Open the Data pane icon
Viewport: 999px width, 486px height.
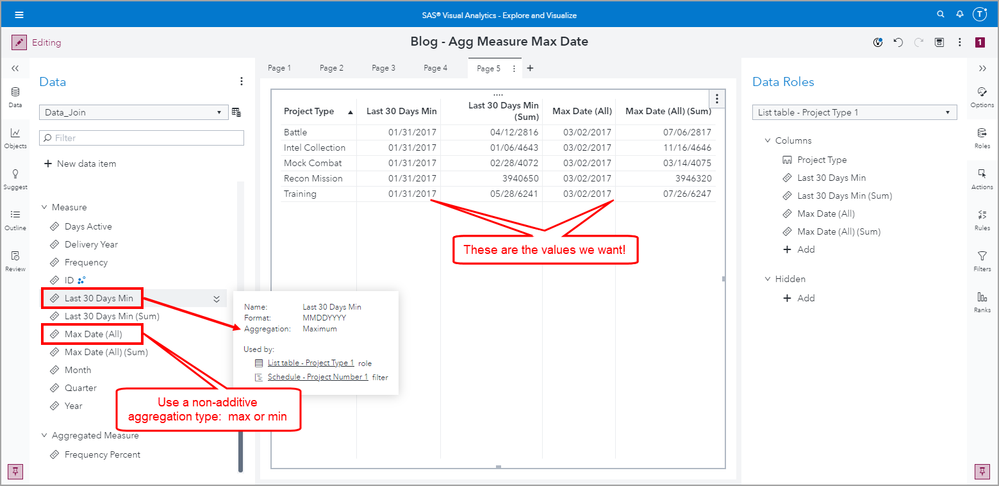click(15, 96)
